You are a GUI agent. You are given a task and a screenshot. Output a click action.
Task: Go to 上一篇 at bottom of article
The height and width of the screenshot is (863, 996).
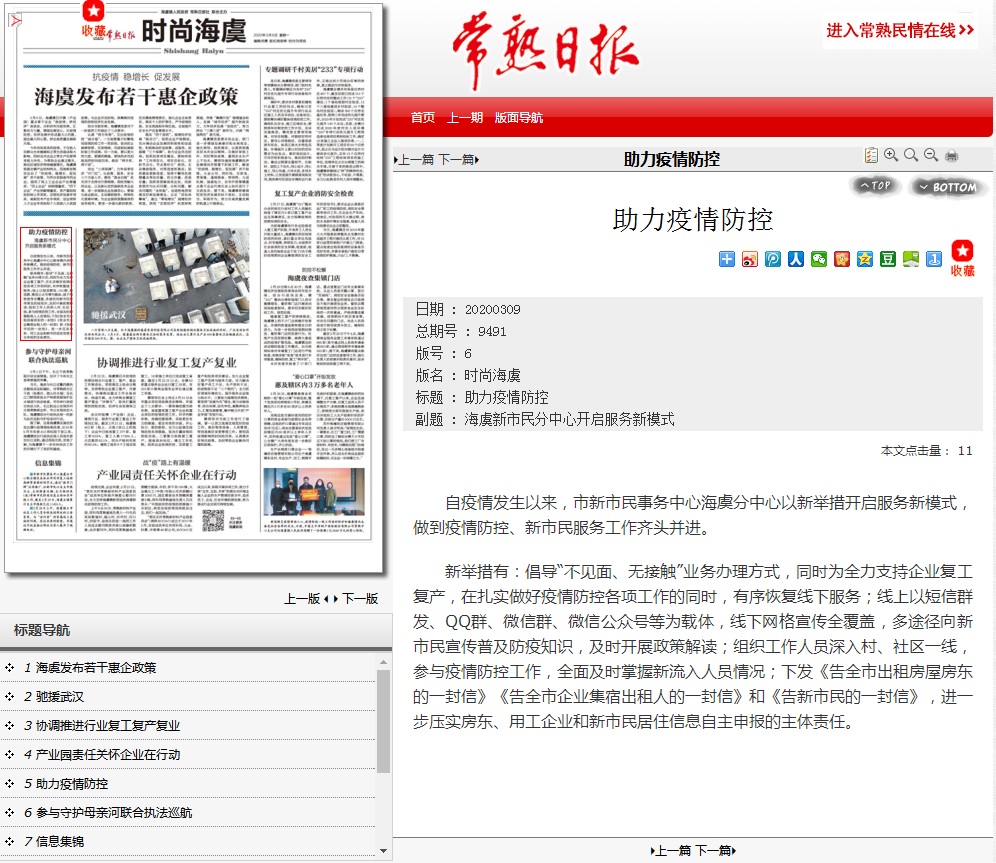pos(671,850)
